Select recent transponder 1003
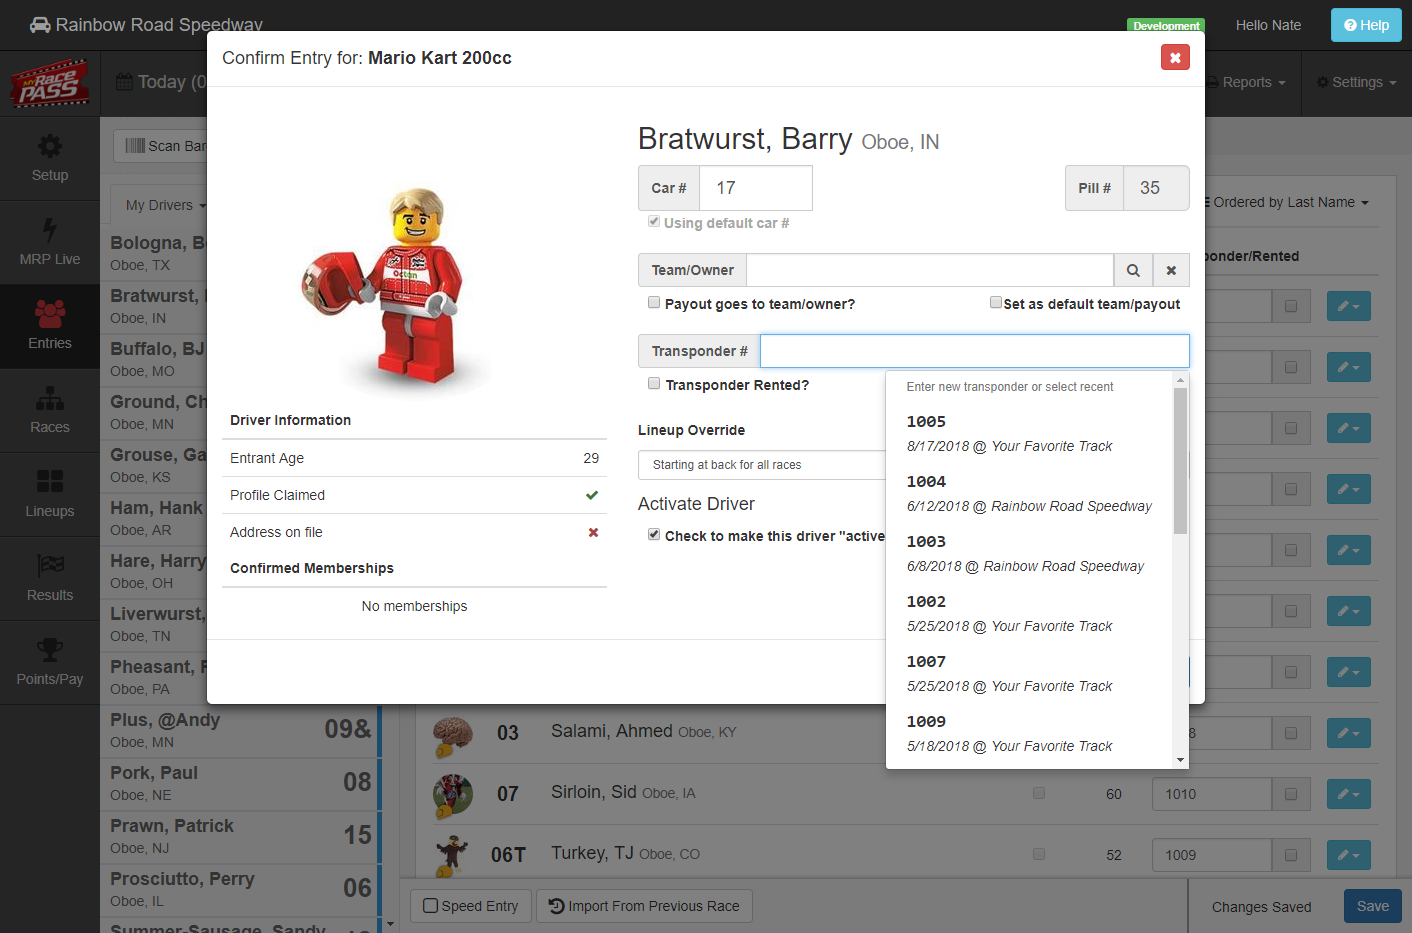This screenshot has width=1412, height=933. click(1029, 553)
